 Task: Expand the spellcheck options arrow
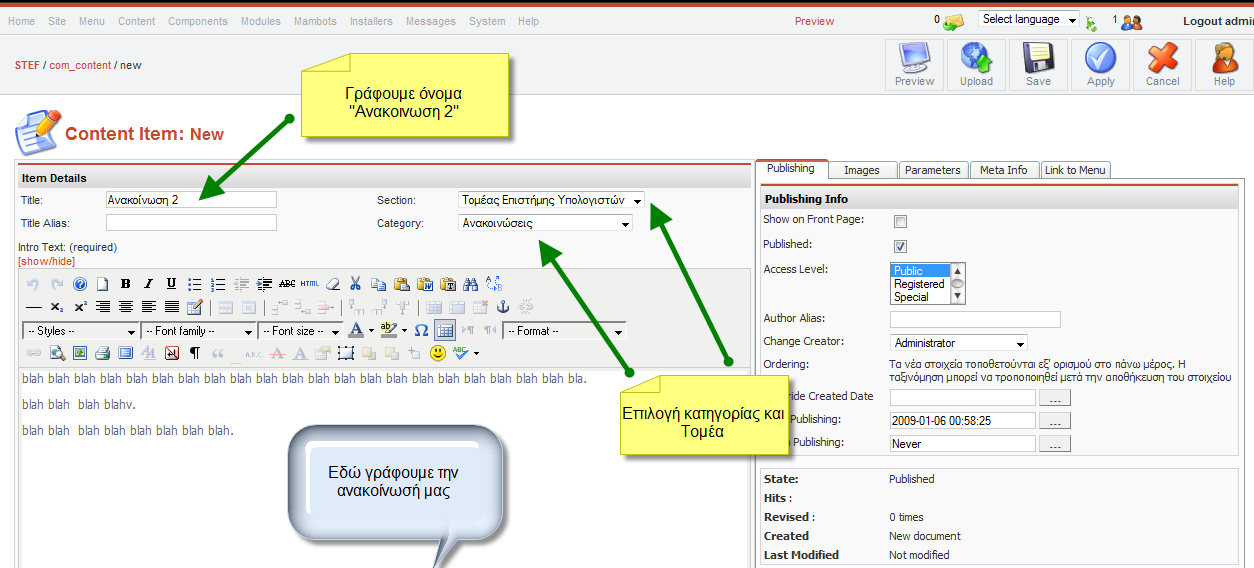pos(476,353)
